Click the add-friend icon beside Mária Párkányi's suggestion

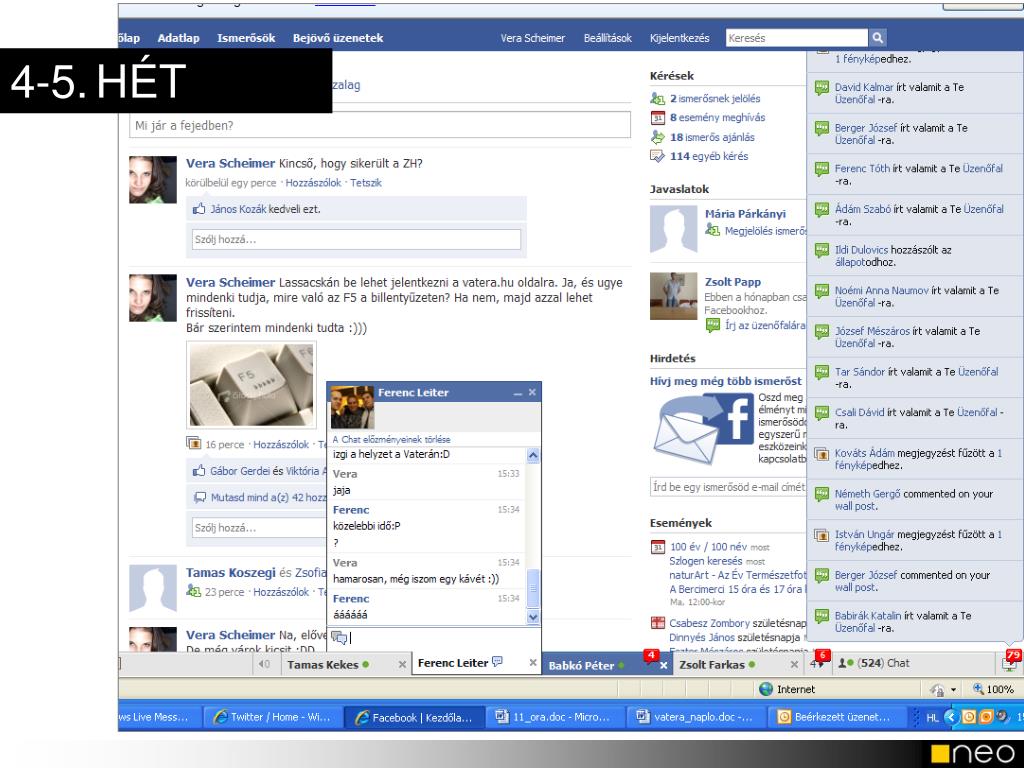(712, 231)
